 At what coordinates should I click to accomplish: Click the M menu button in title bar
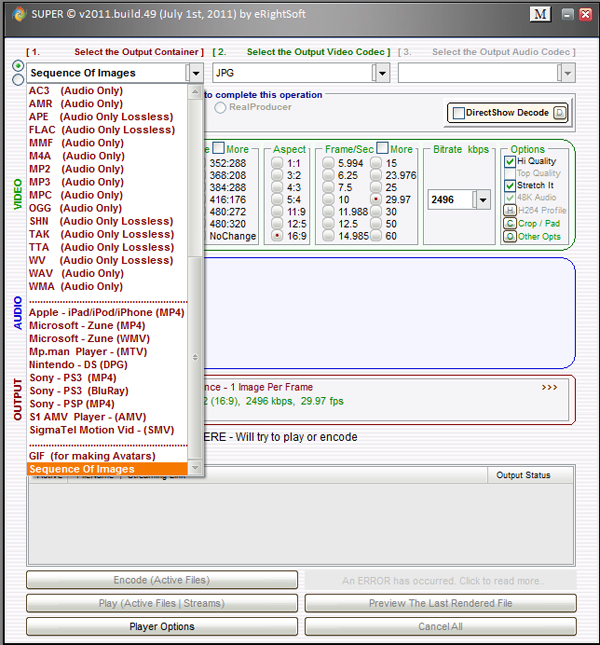[540, 14]
